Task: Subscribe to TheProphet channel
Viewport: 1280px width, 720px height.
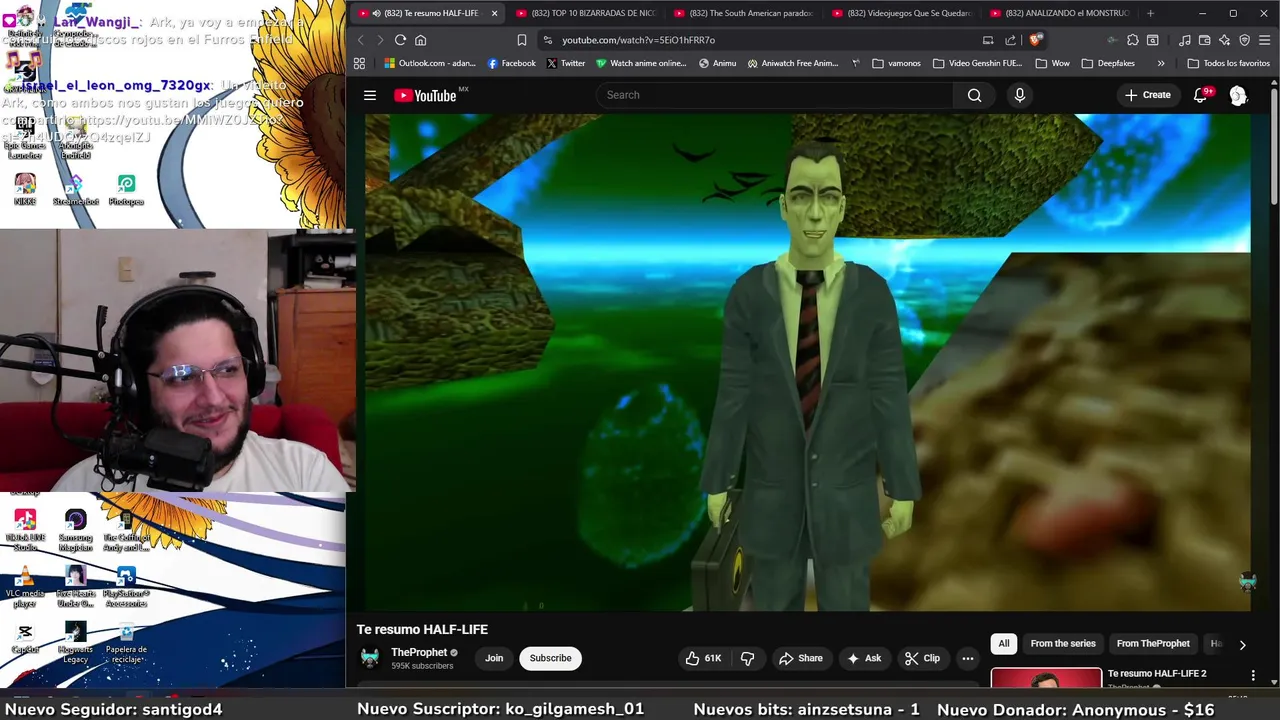Action: (550, 658)
